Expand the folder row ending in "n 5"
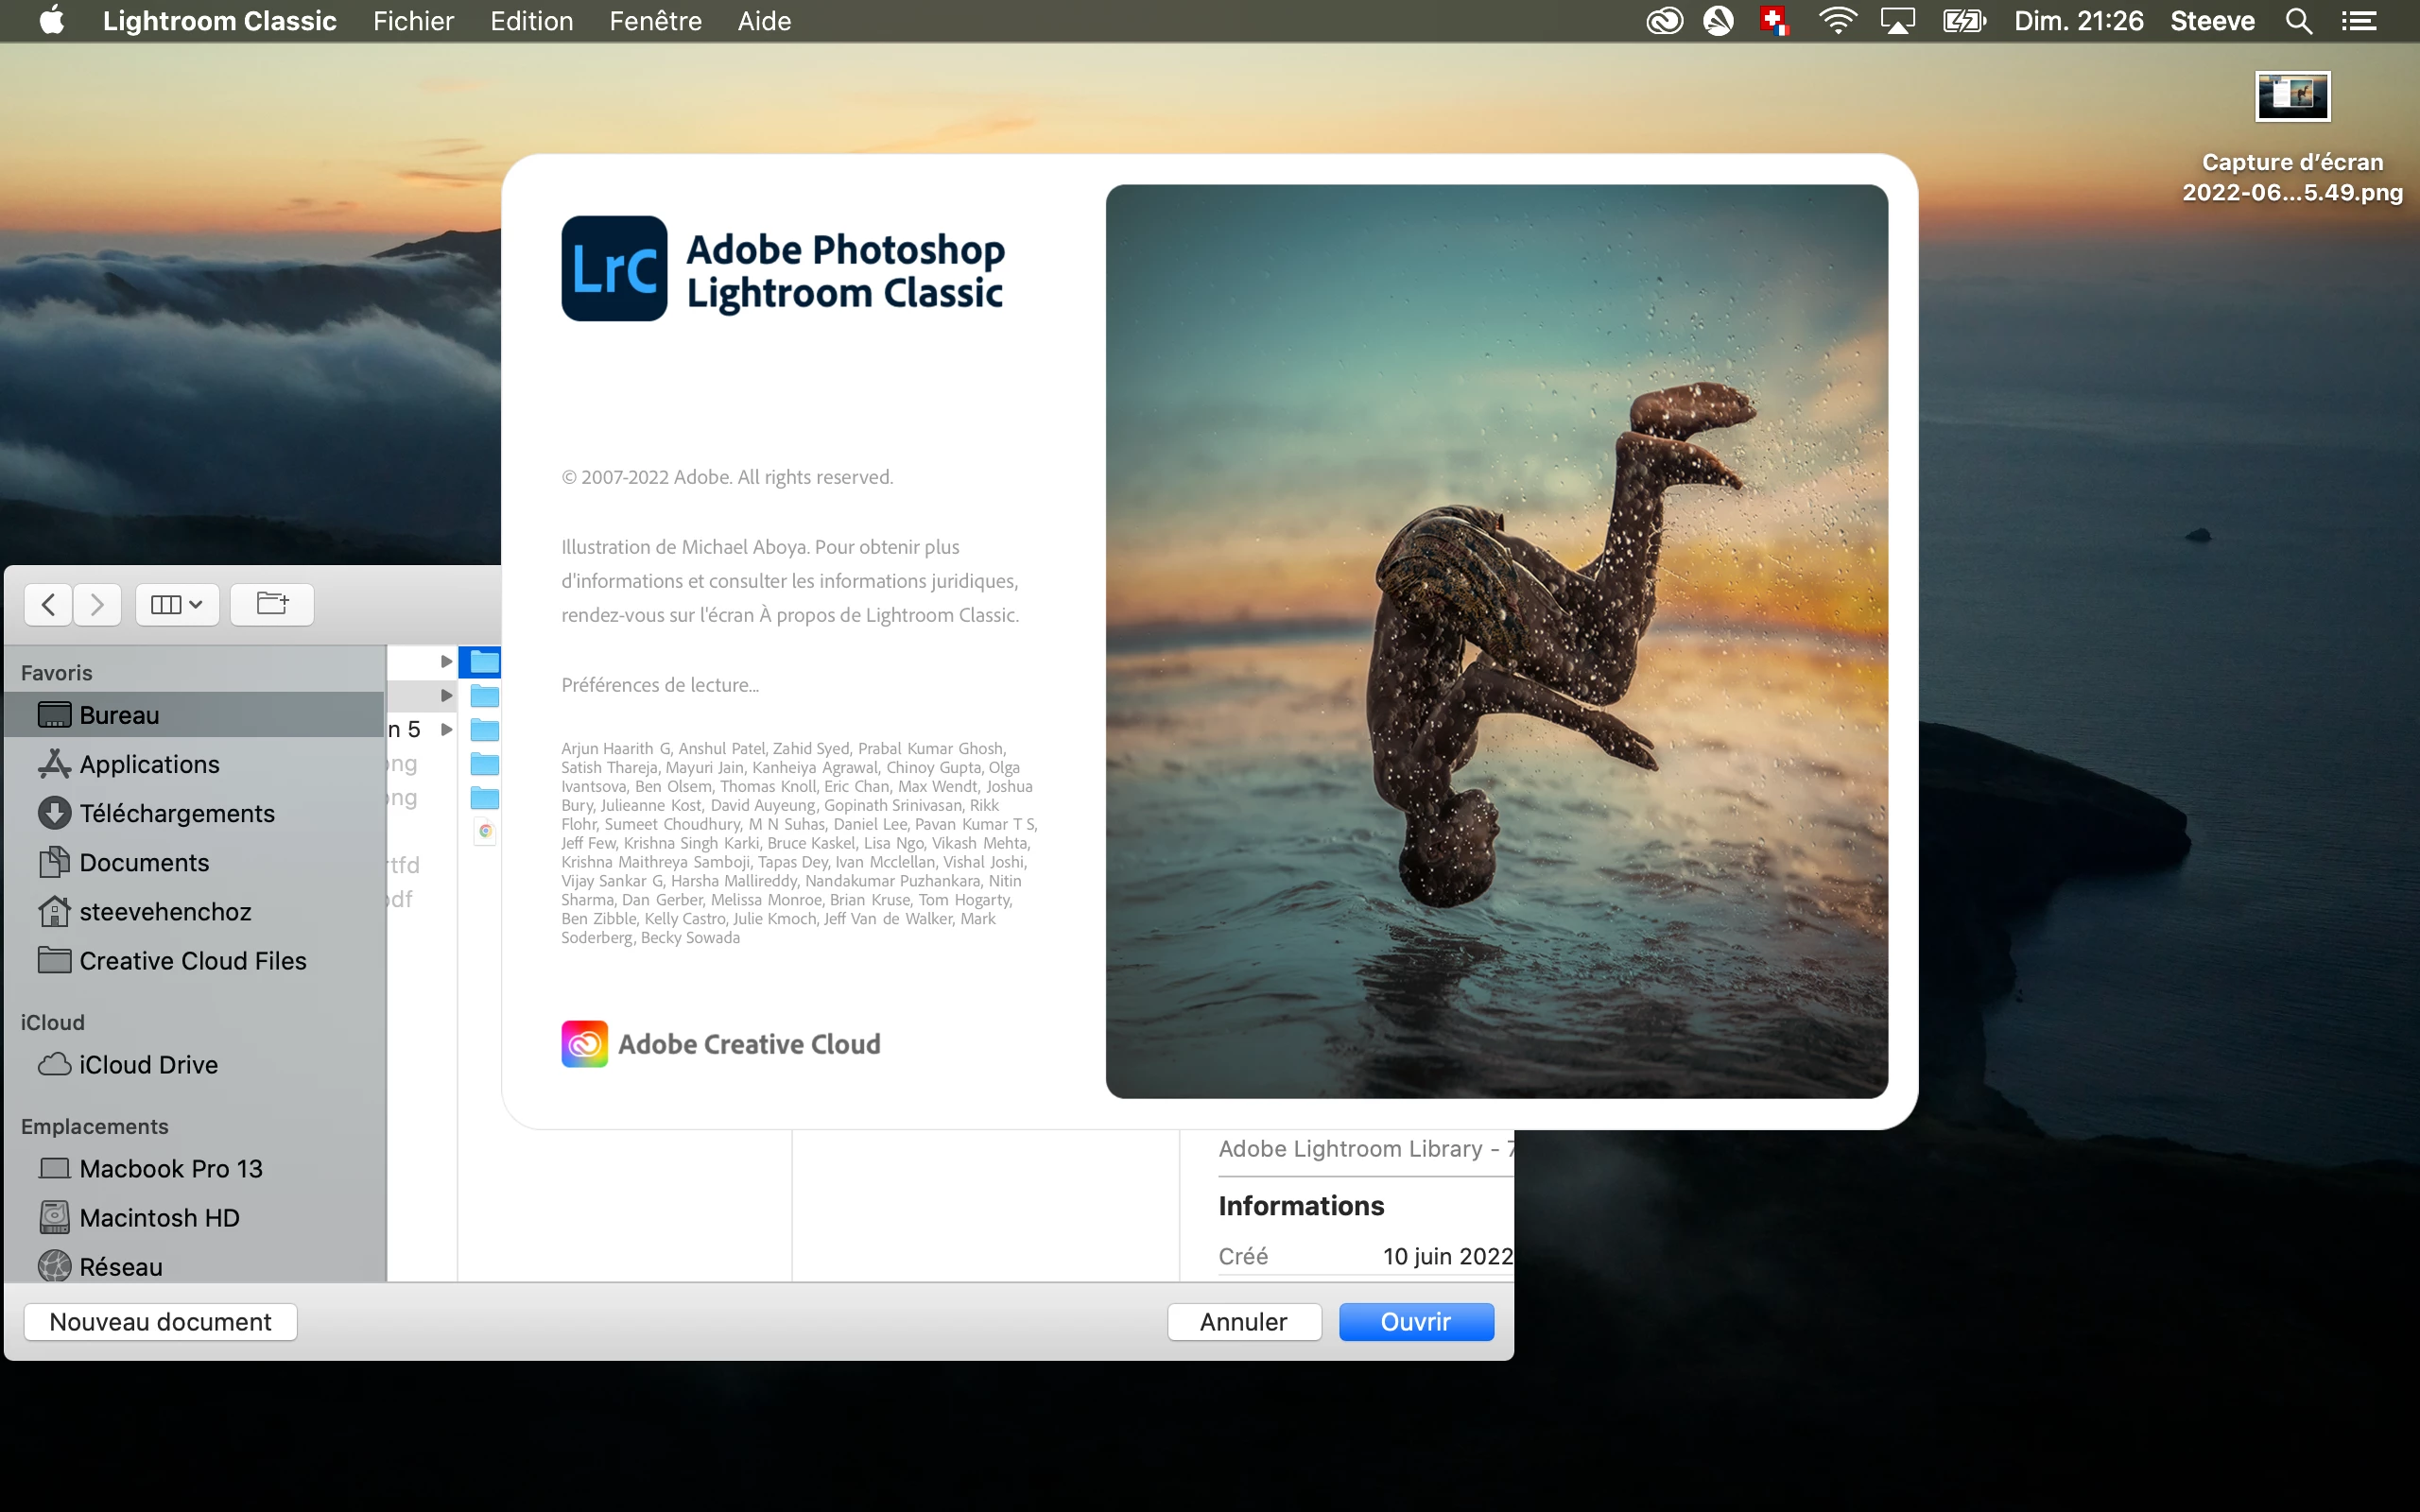2420x1512 pixels. pyautogui.click(x=446, y=729)
